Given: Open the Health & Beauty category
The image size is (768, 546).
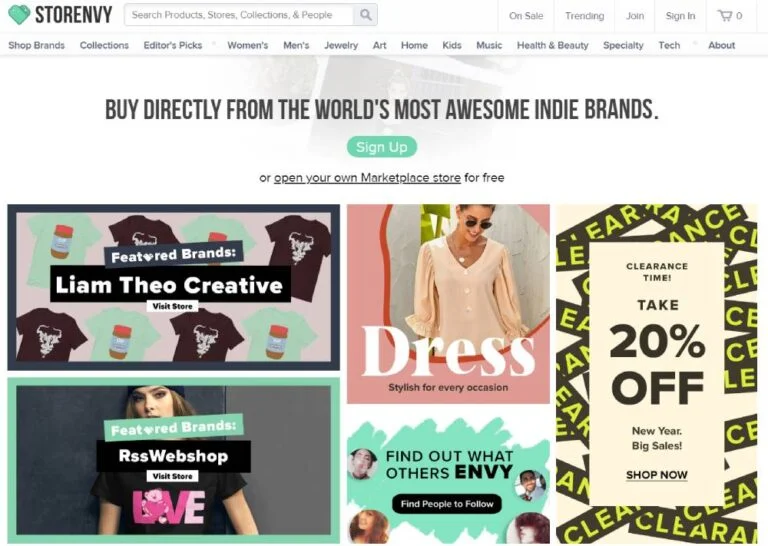Looking at the screenshot, I should click(x=552, y=45).
